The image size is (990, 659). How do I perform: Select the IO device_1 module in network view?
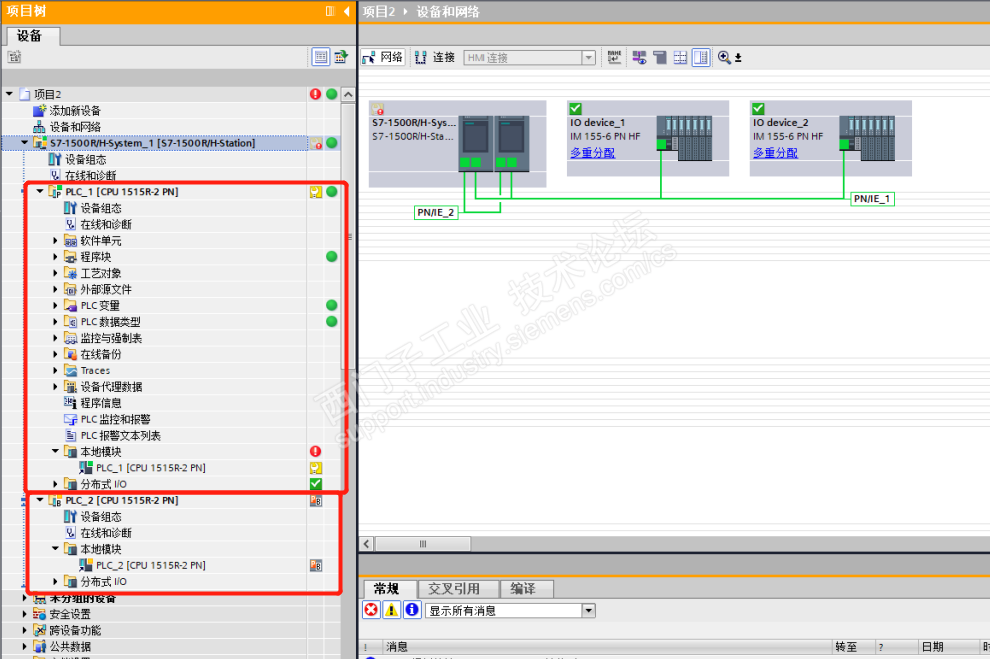(648, 138)
